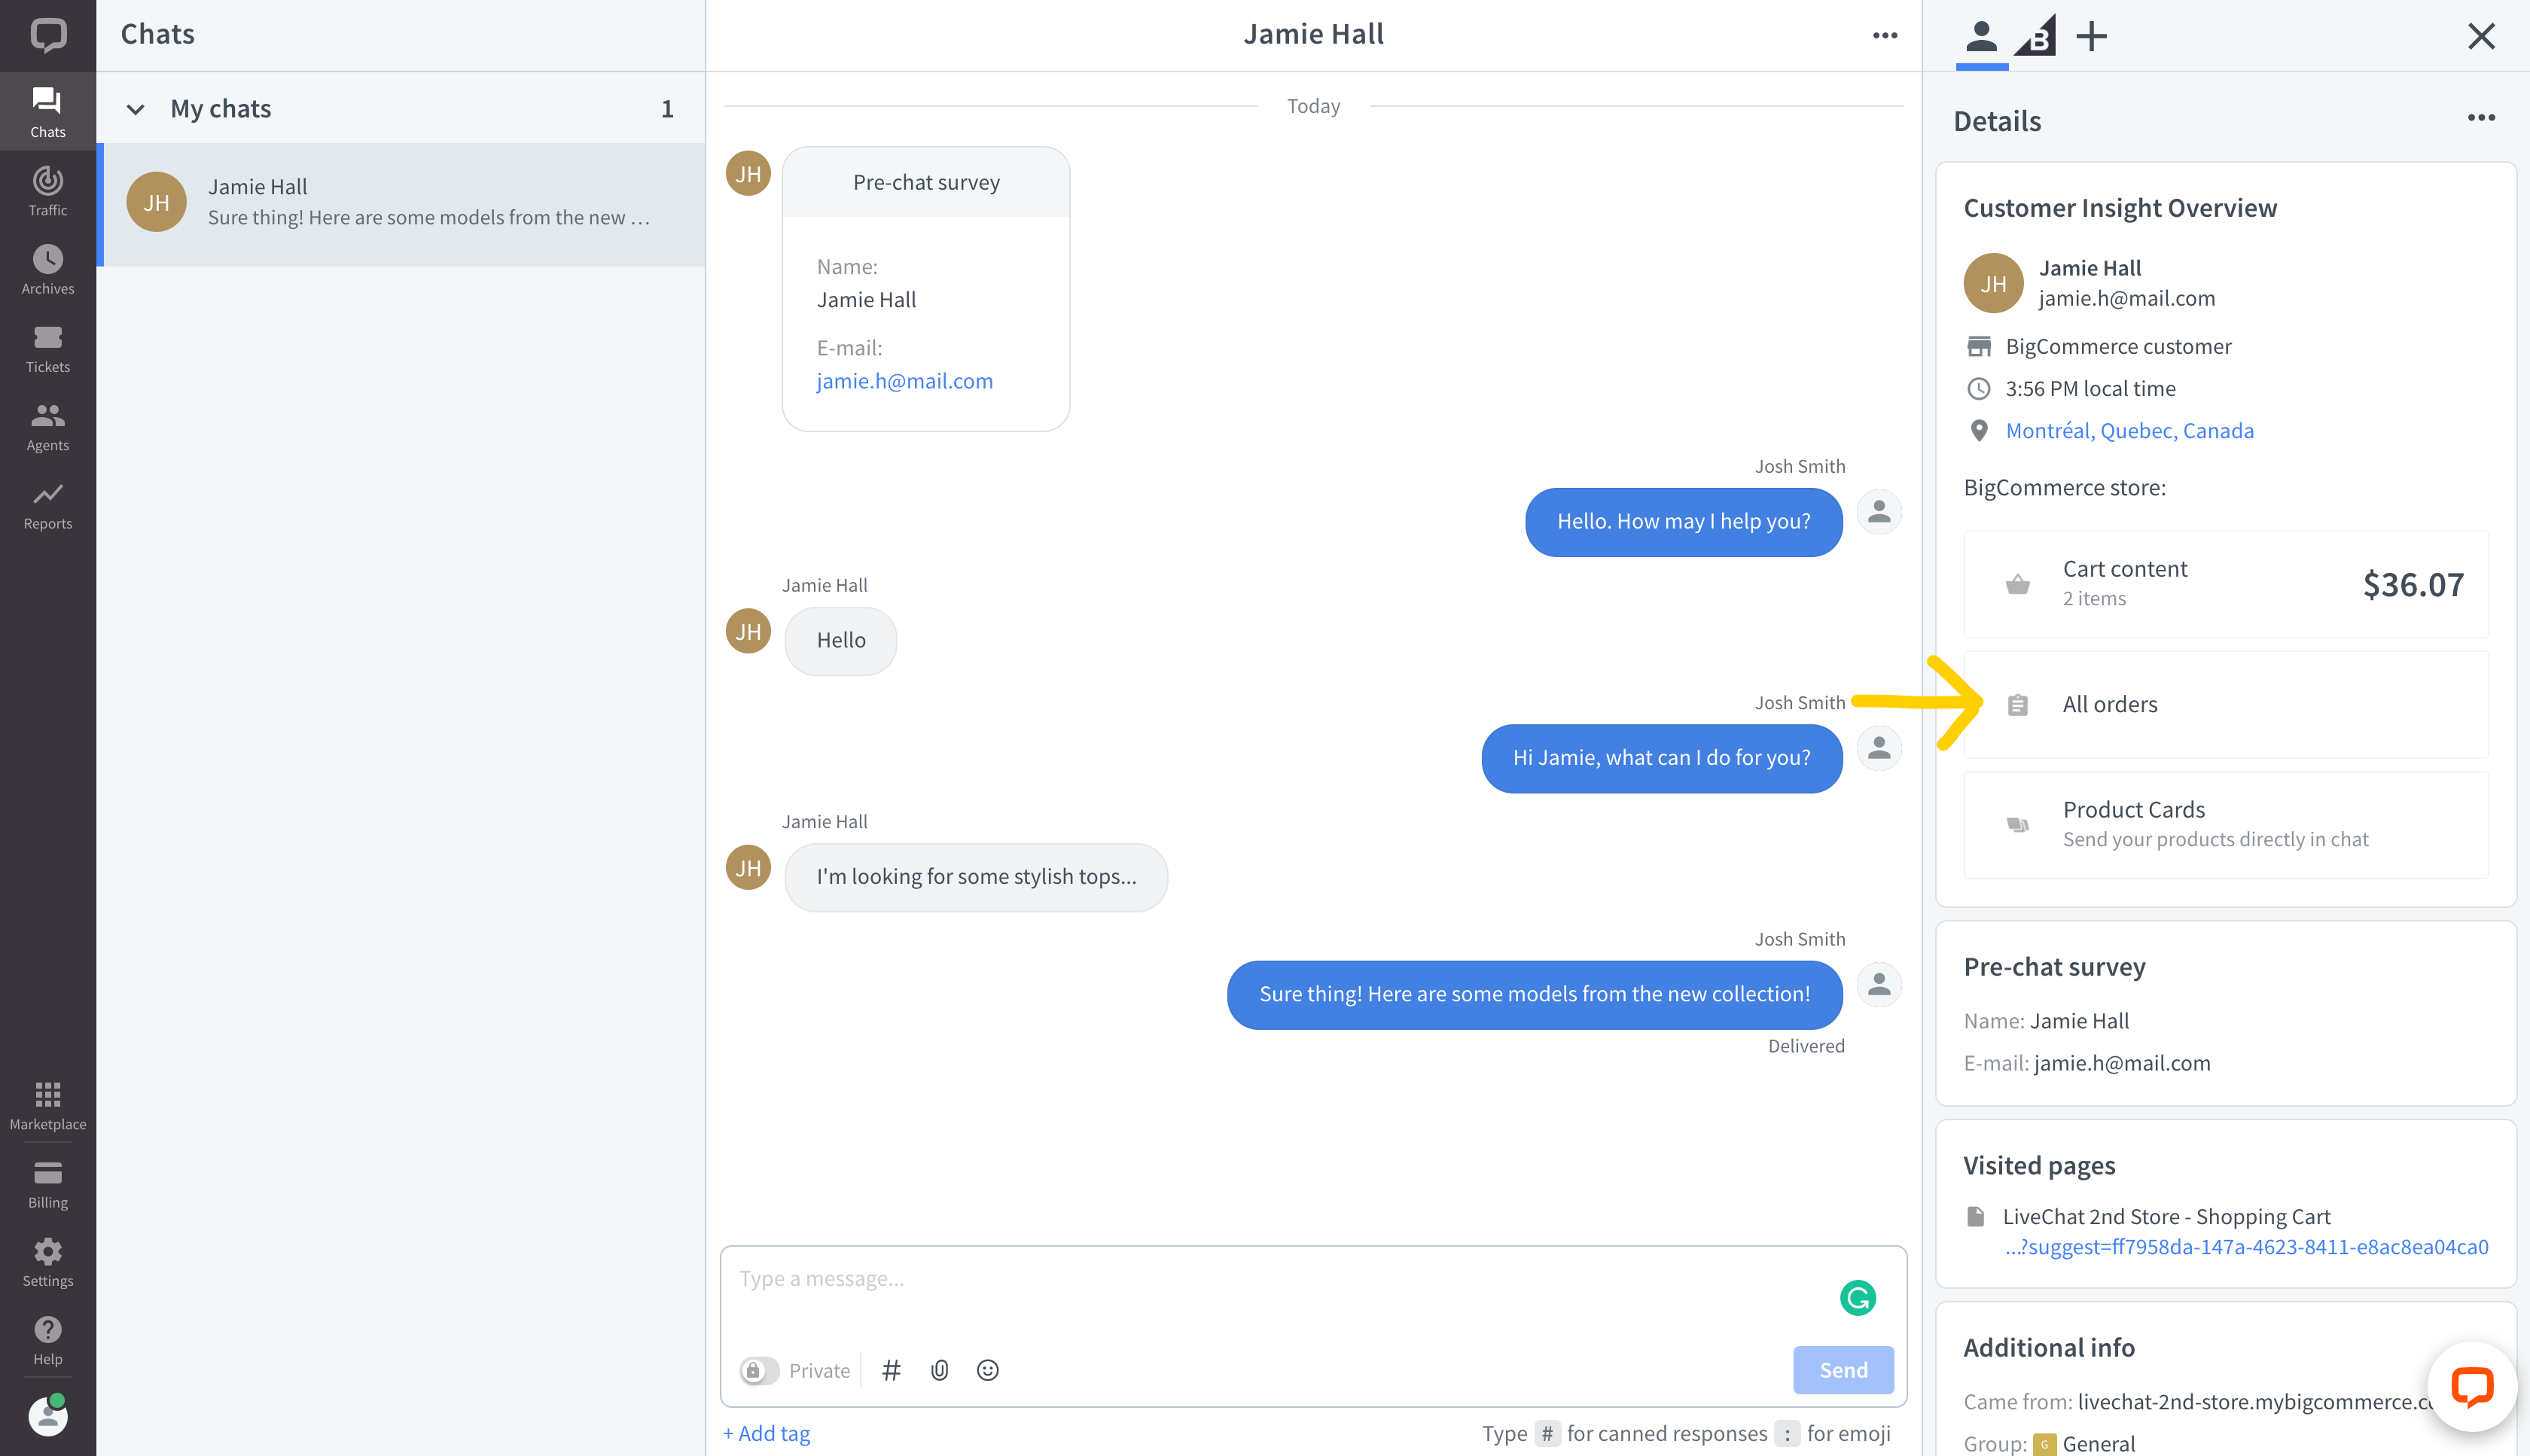Select the customer analytics tab
Screen dimensions: 2530x1456
pos(2035,36)
